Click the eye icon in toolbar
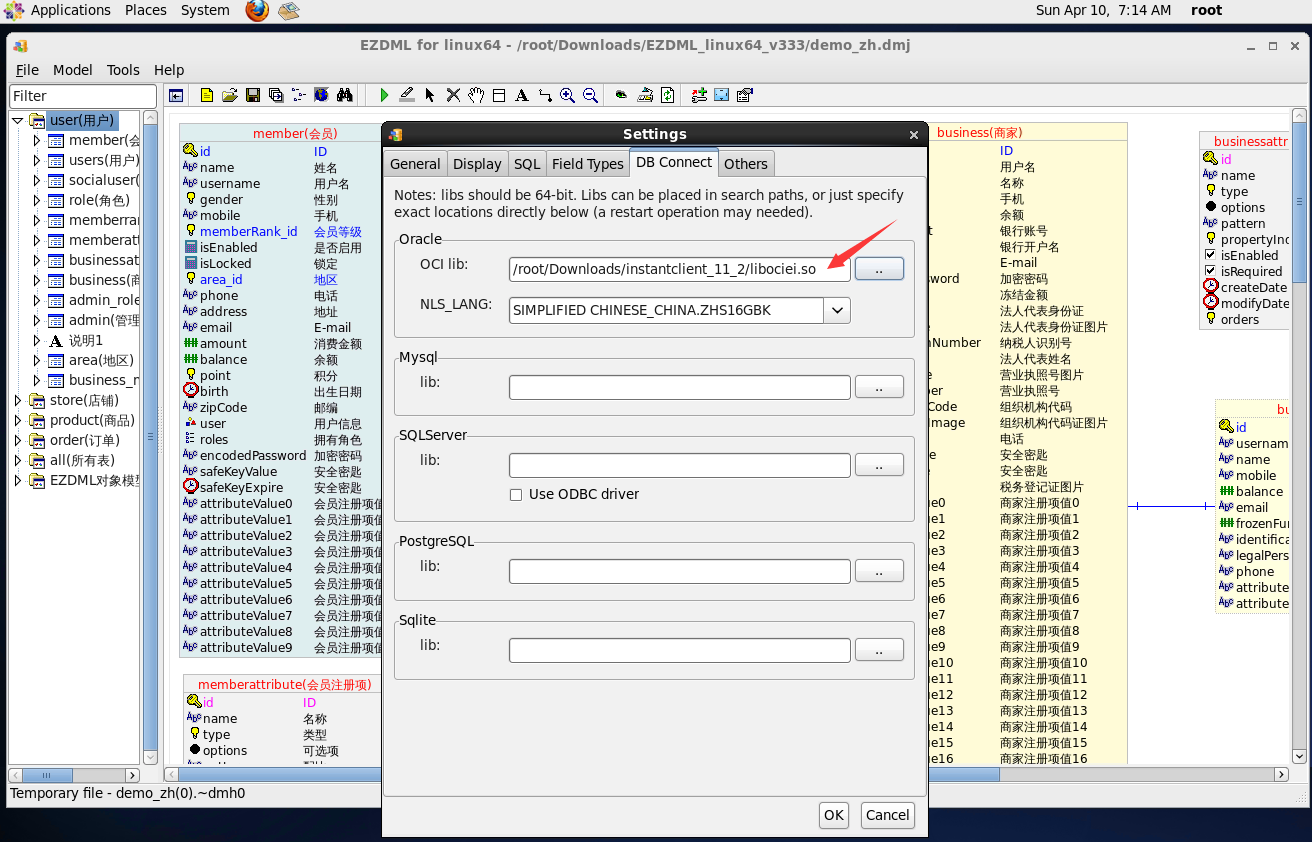 point(621,95)
